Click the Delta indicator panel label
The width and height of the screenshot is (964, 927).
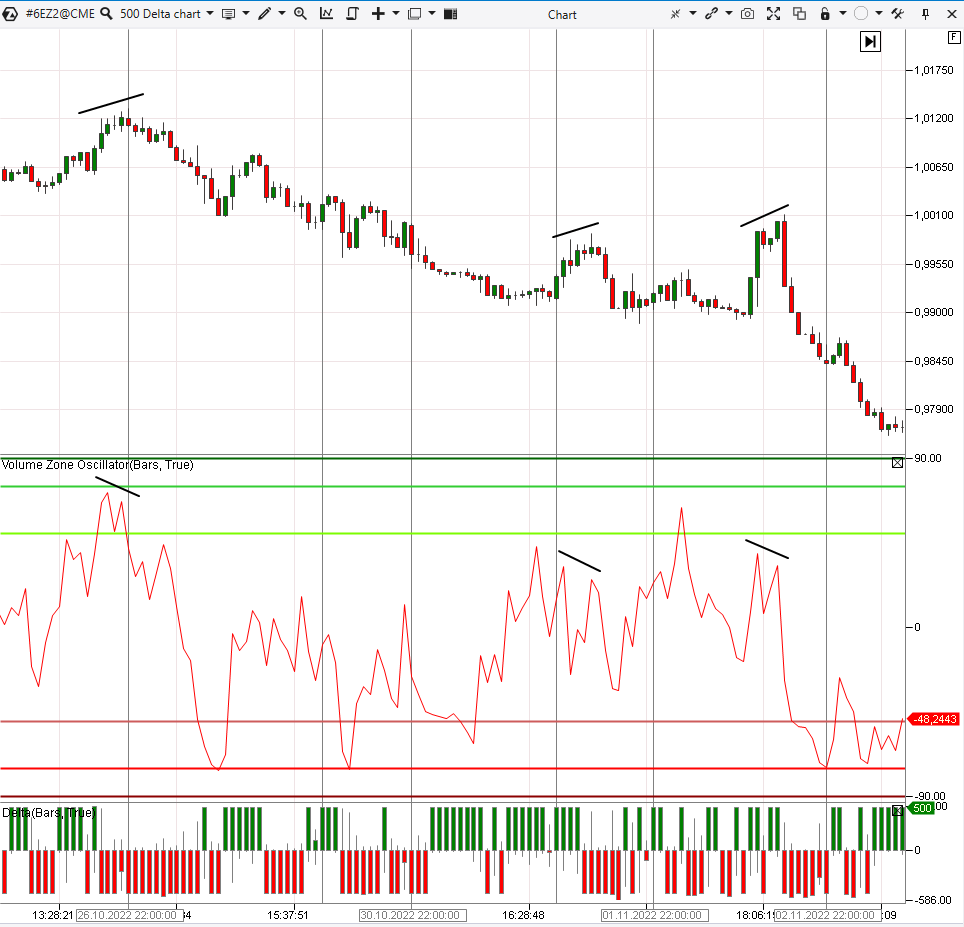pyautogui.click(x=48, y=813)
